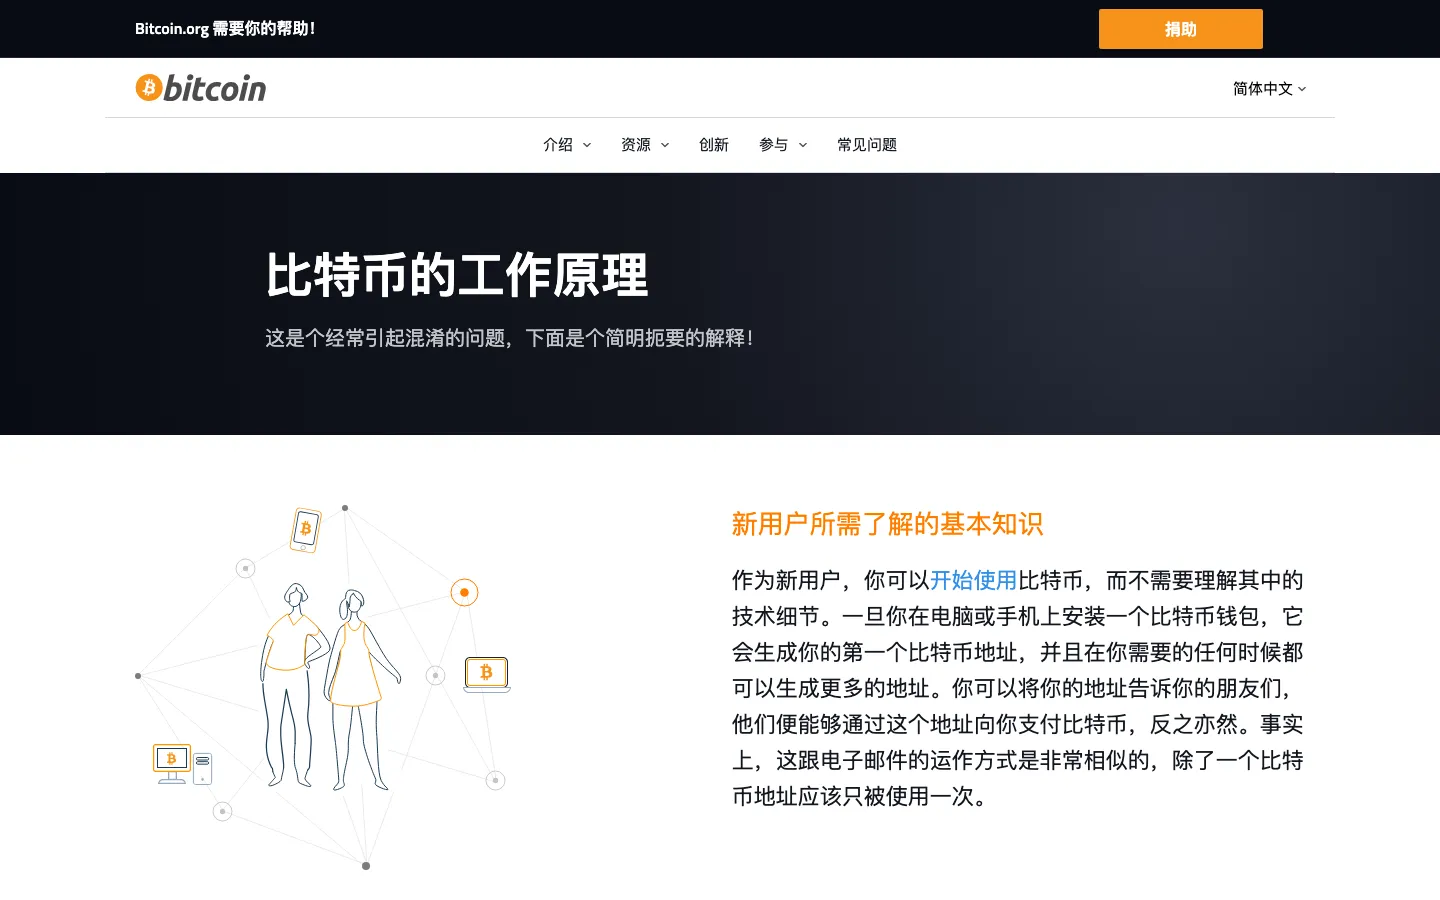The width and height of the screenshot is (1440, 900).
Task: Click the banner text Bitcoin.org 需要你的帮助
Action: [225, 29]
